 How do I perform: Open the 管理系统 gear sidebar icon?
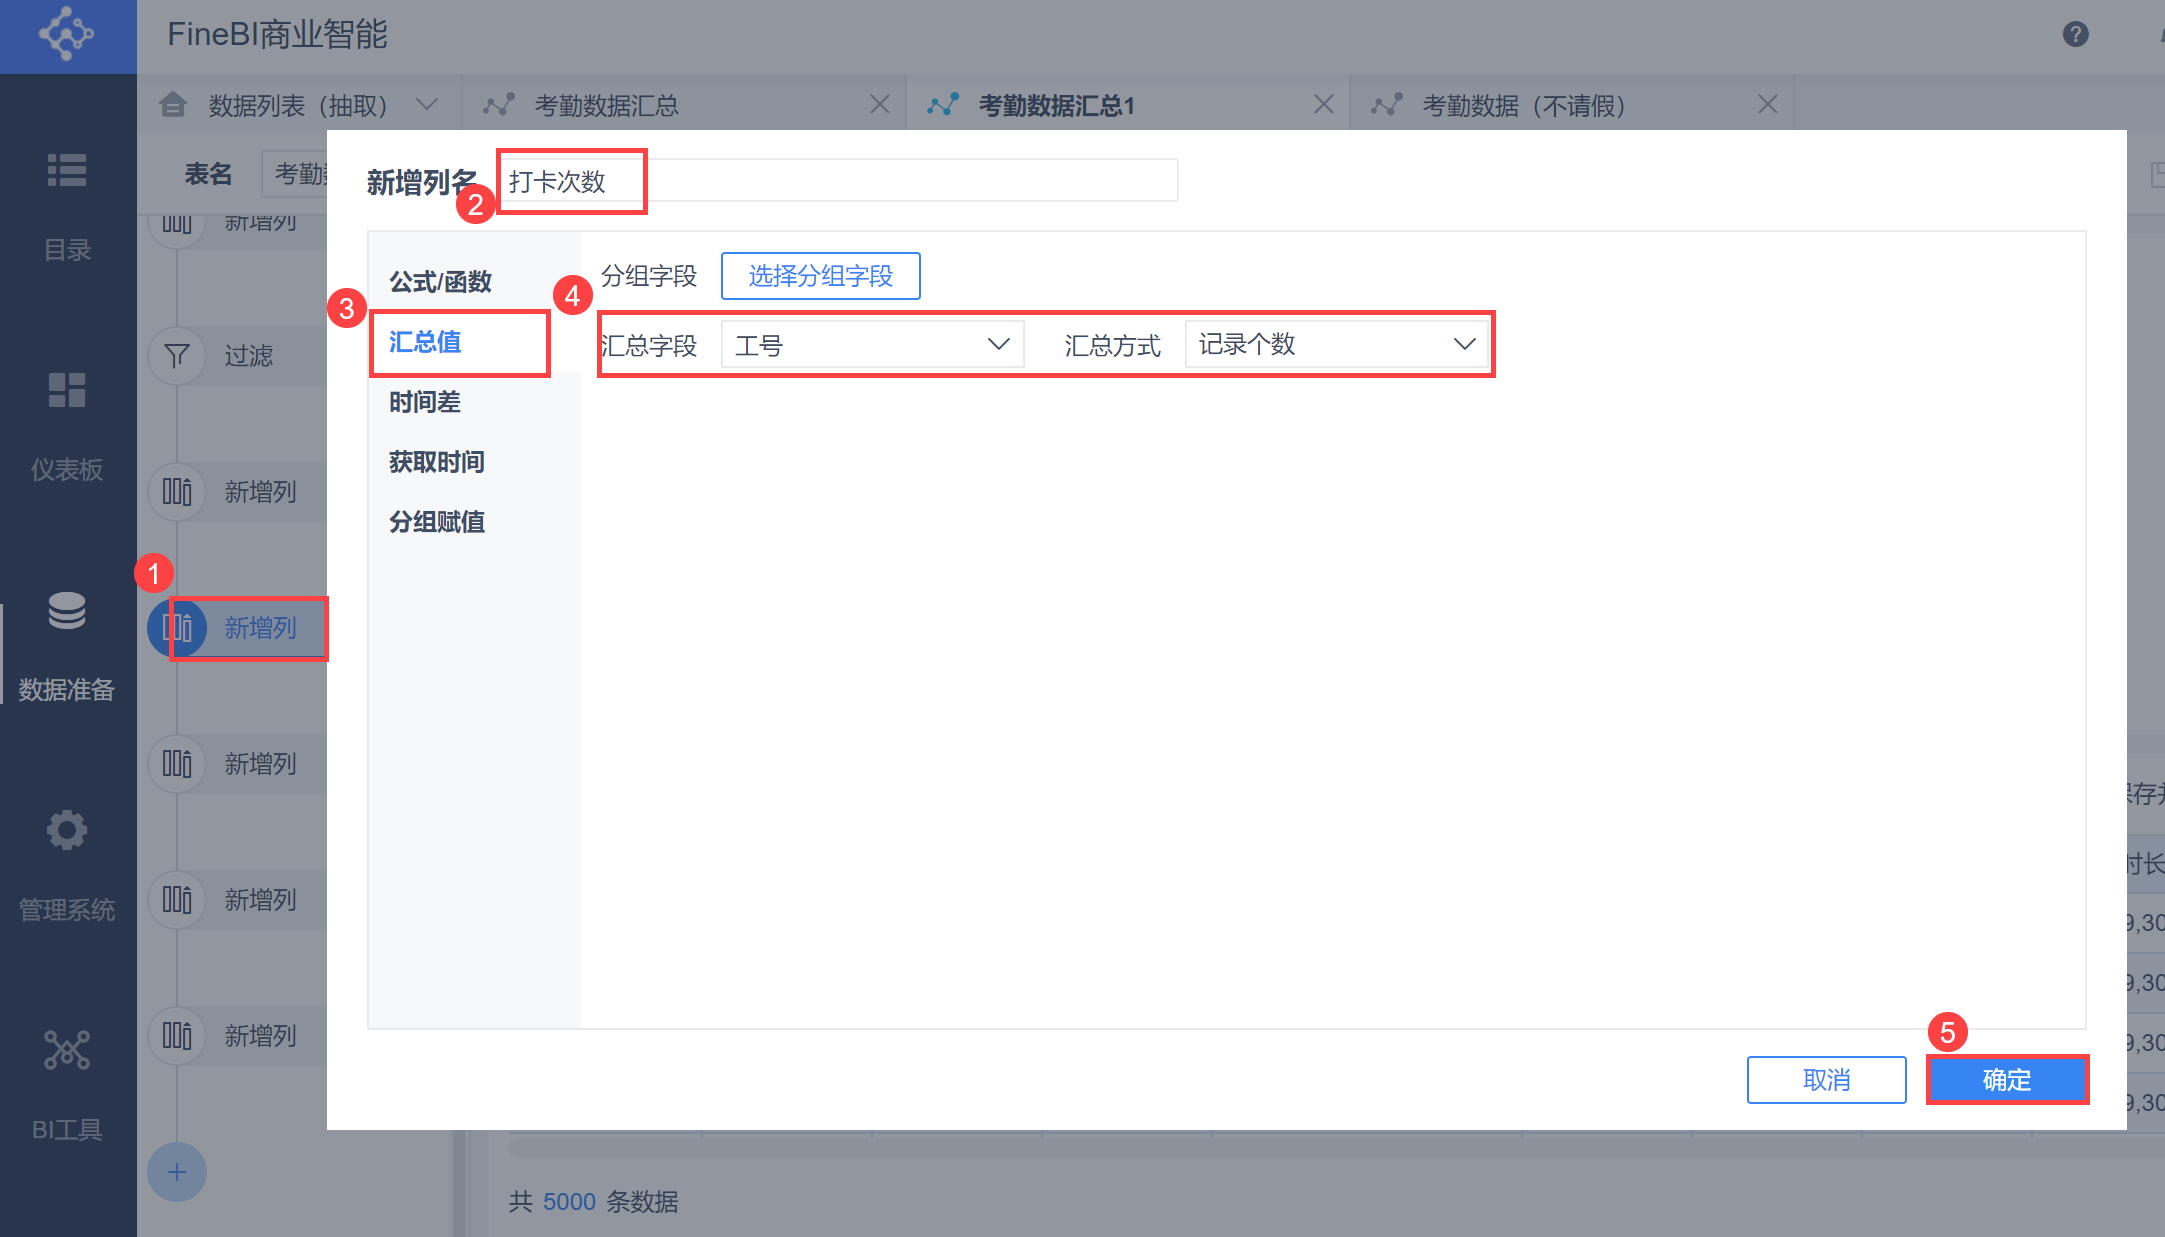pos(67,831)
